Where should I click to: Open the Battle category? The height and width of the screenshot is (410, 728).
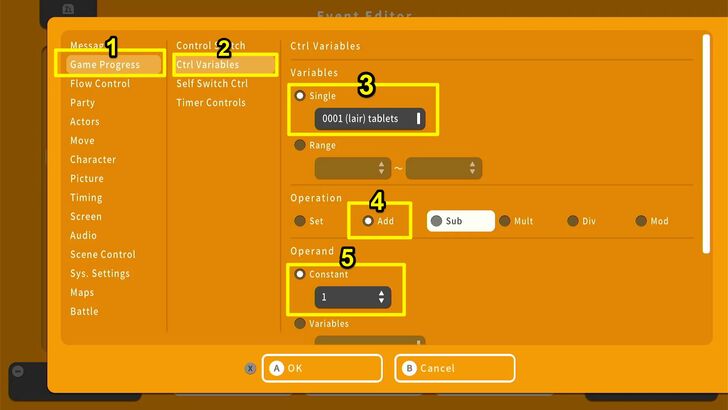(x=84, y=312)
